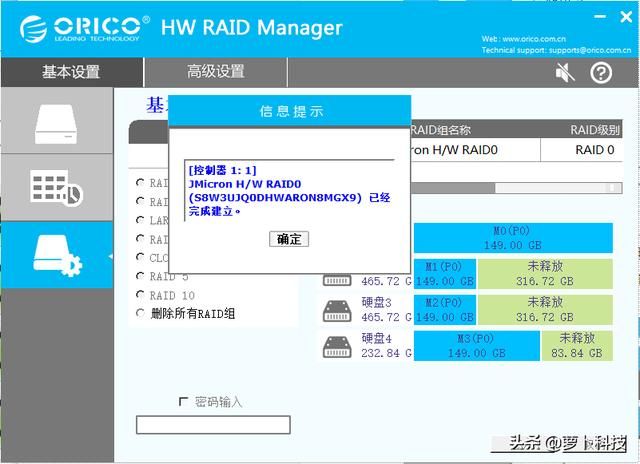Minimize the HW RAID Manager window
Screen dimensions: 640x464
[x=600, y=17]
